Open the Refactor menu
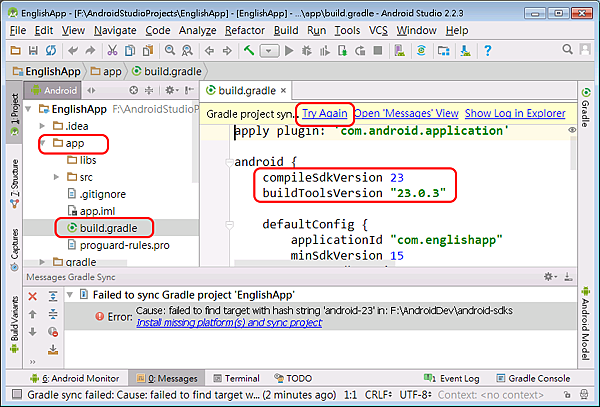 [x=245, y=30]
